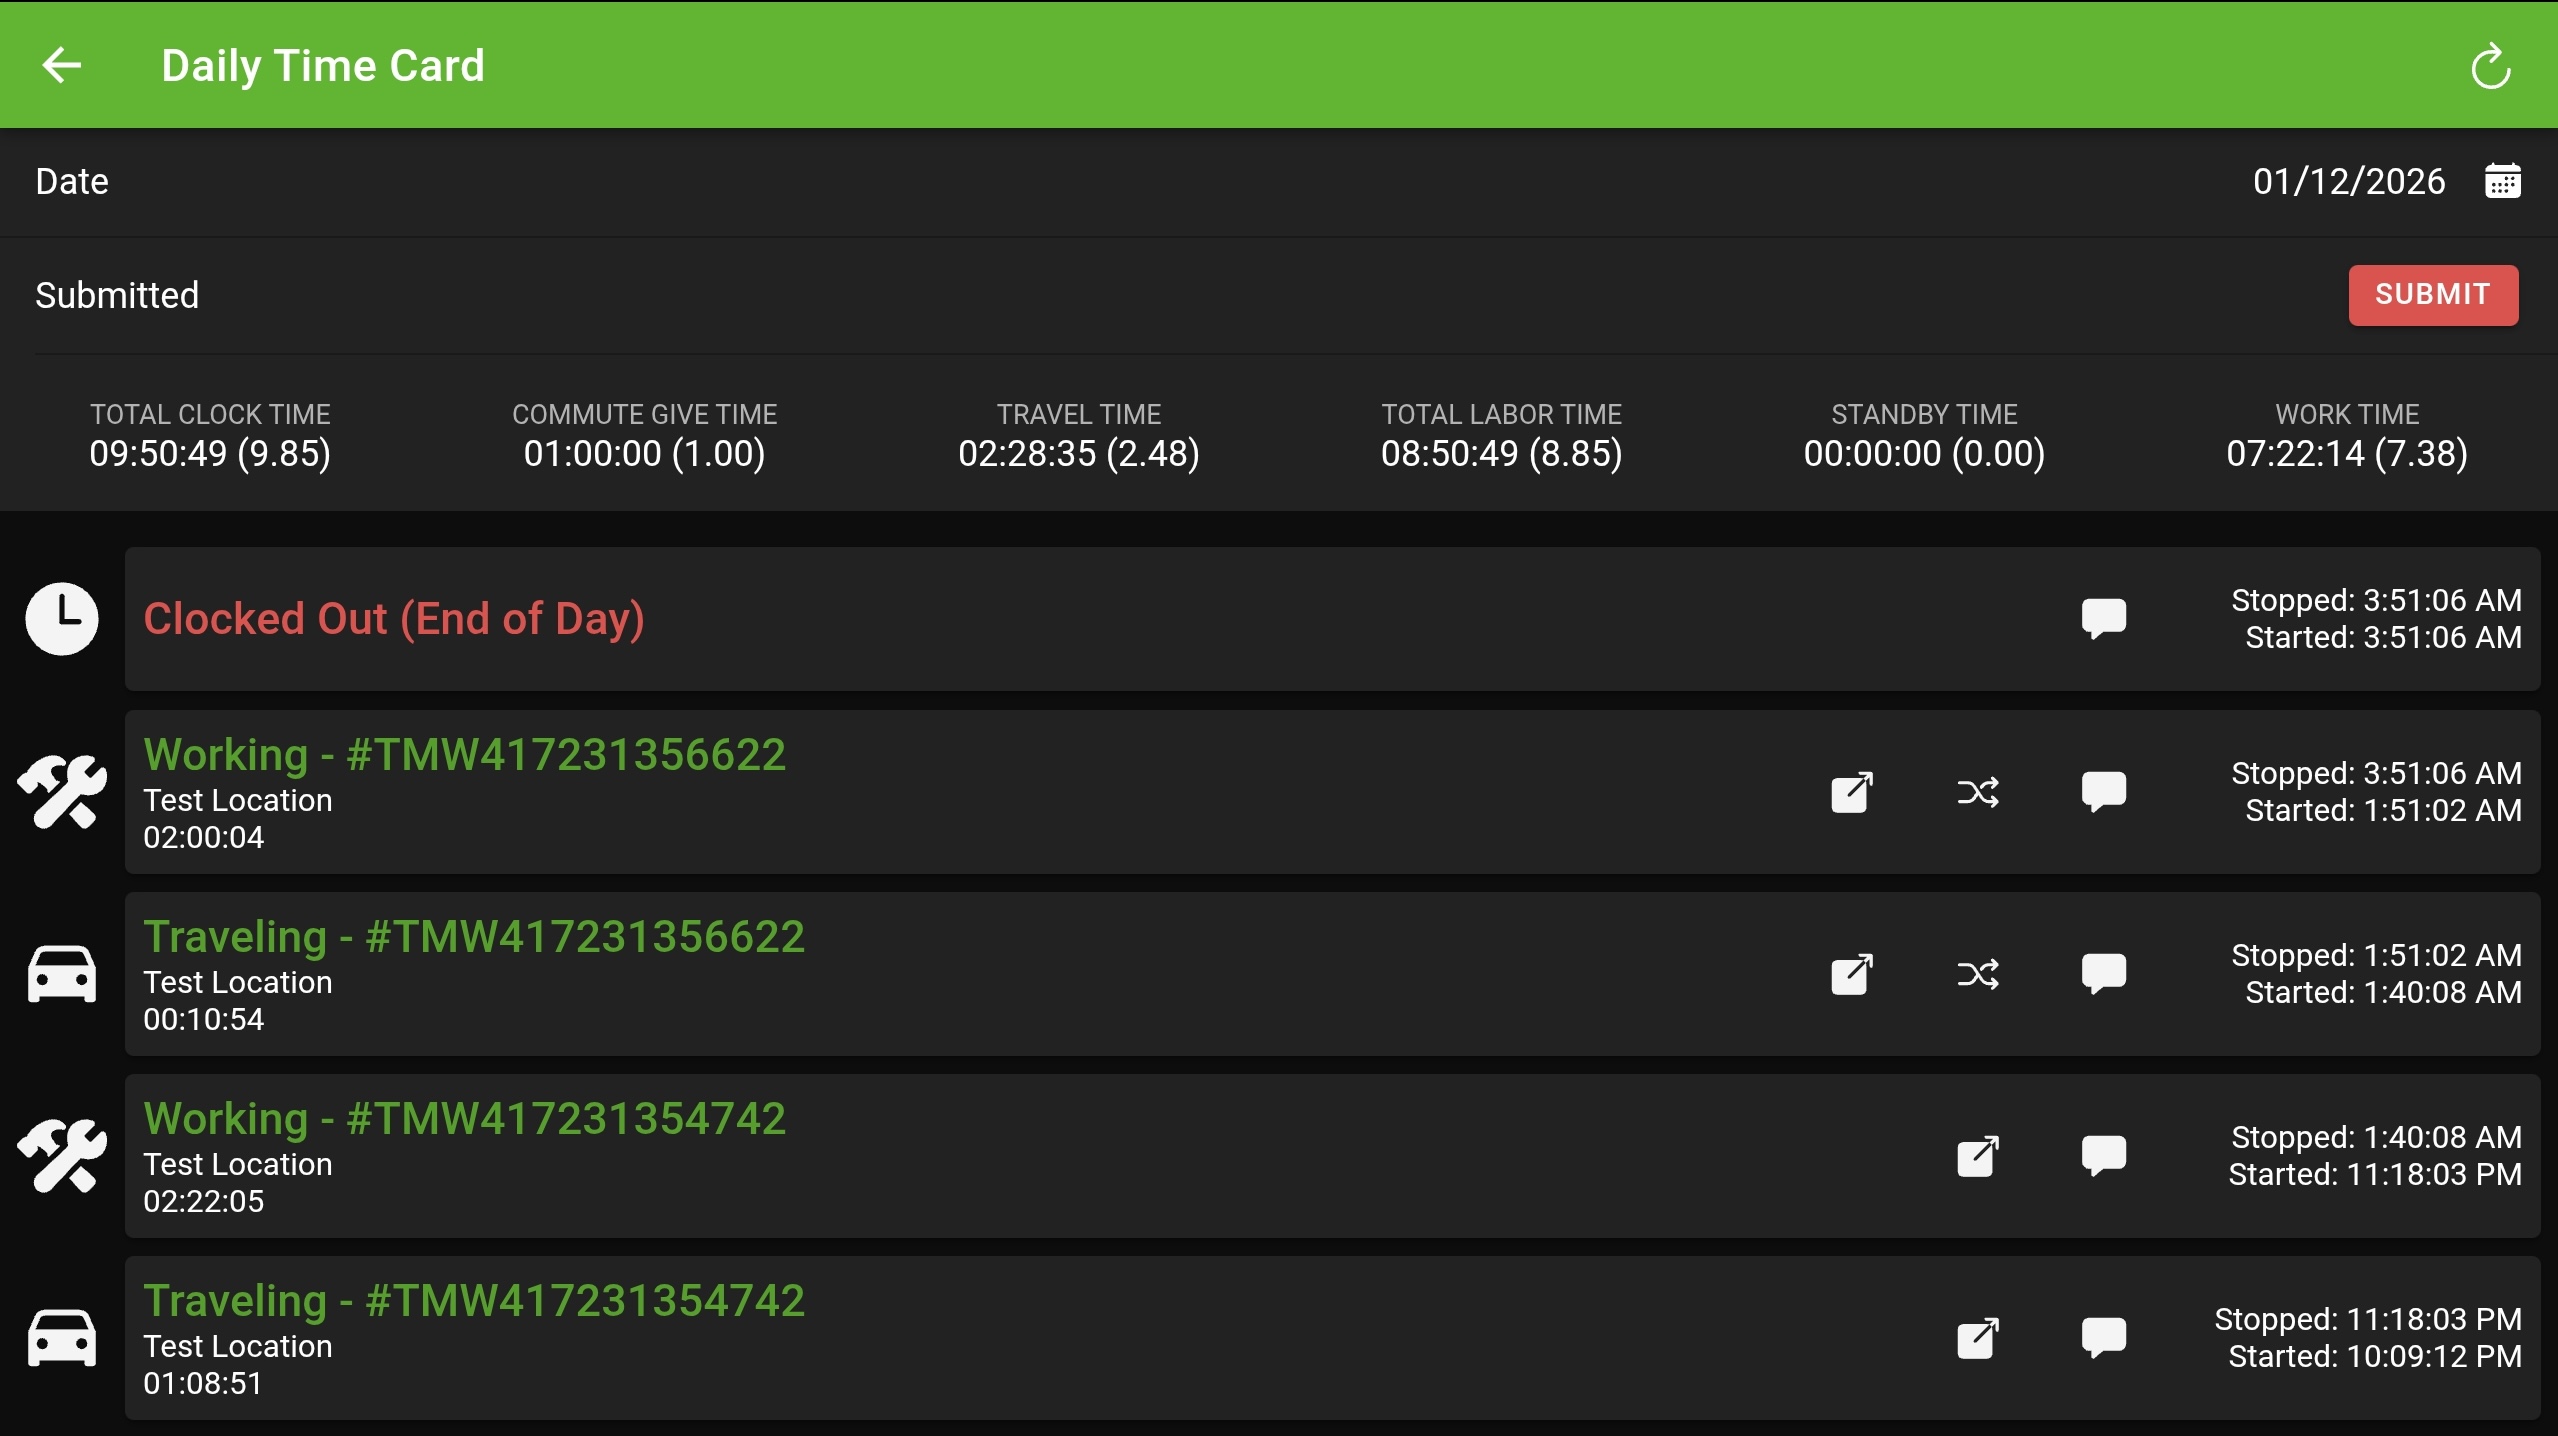Image resolution: width=2558 pixels, height=1436 pixels.
Task: Open comment on Working #TMW417231356622
Action: pyautogui.click(x=2103, y=792)
